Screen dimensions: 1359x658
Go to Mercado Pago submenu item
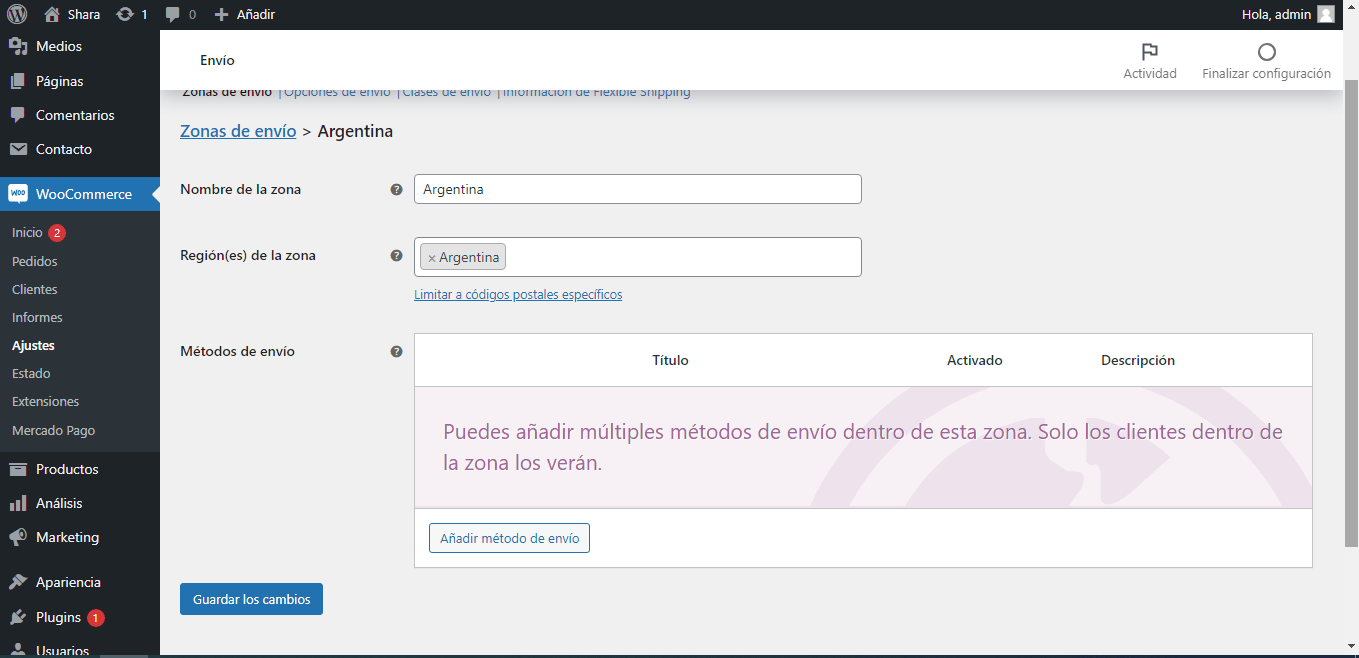53,430
